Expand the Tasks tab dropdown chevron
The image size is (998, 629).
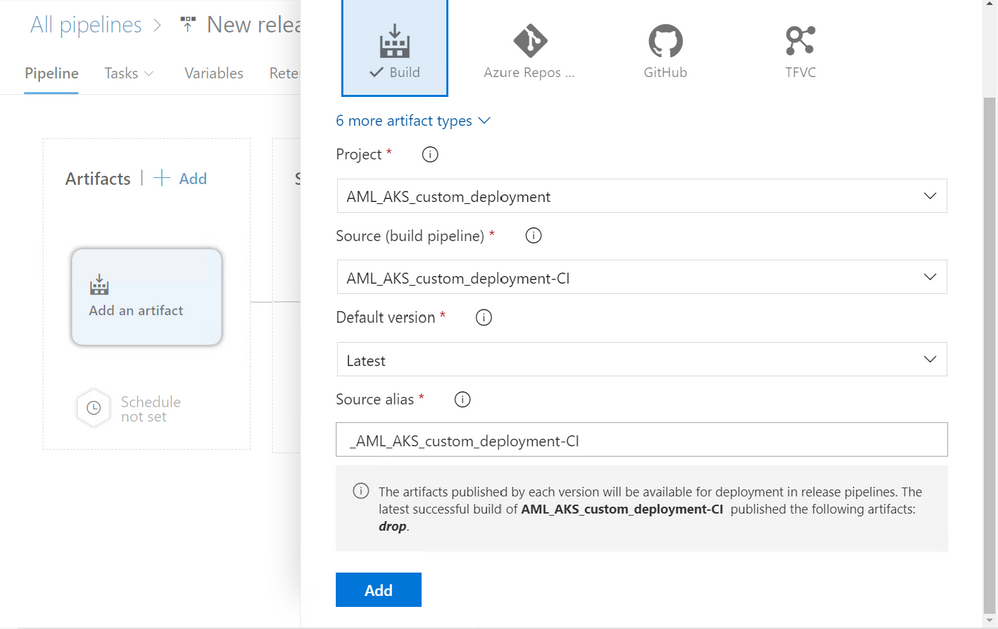tap(149, 74)
